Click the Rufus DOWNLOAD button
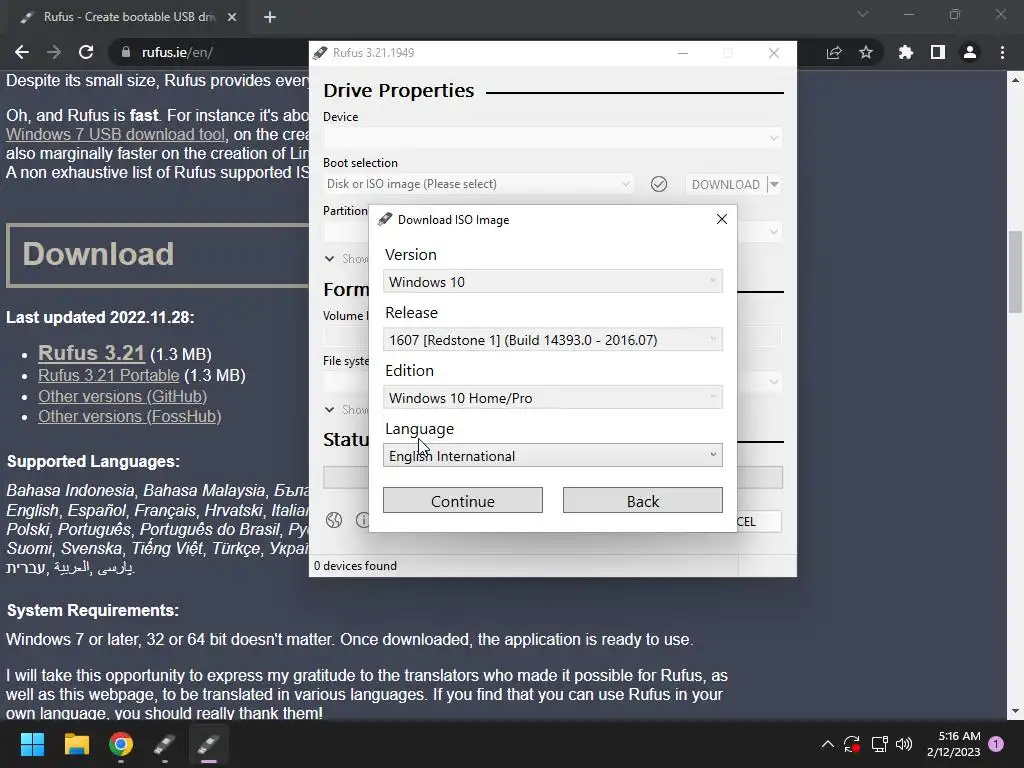The height and width of the screenshot is (768, 1024). coord(726,184)
